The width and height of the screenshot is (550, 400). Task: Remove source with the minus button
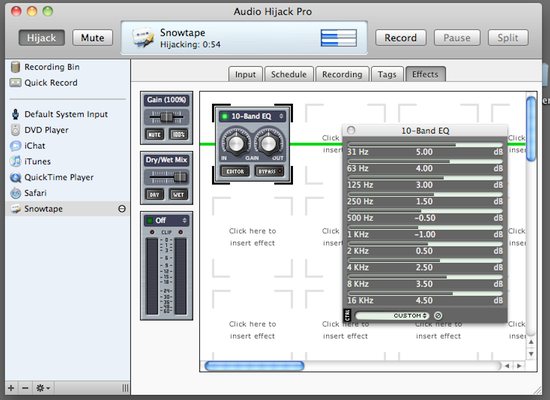25,388
